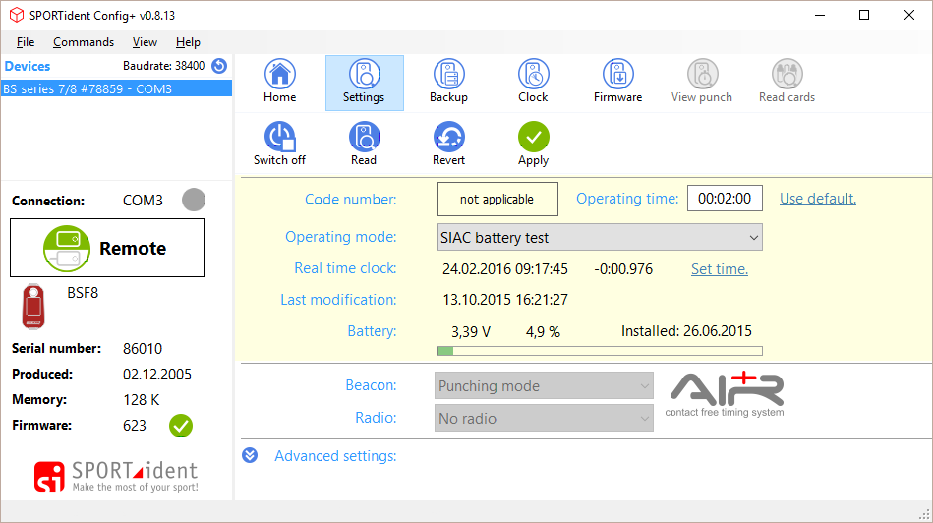Click the View punch icon
The image size is (933, 523).
(x=702, y=82)
